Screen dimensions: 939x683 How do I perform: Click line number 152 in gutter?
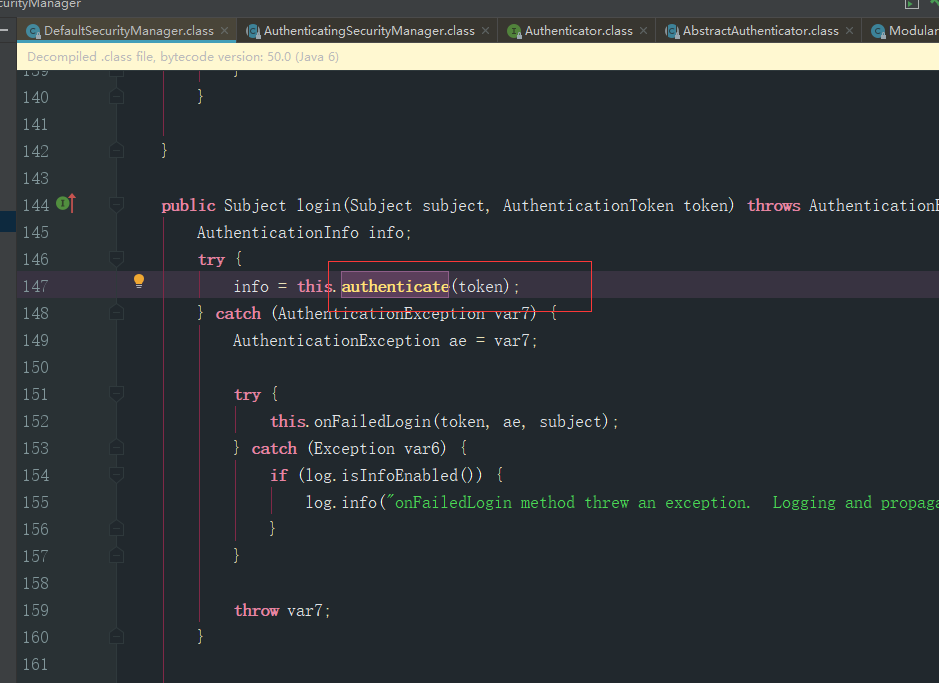click(x=35, y=421)
